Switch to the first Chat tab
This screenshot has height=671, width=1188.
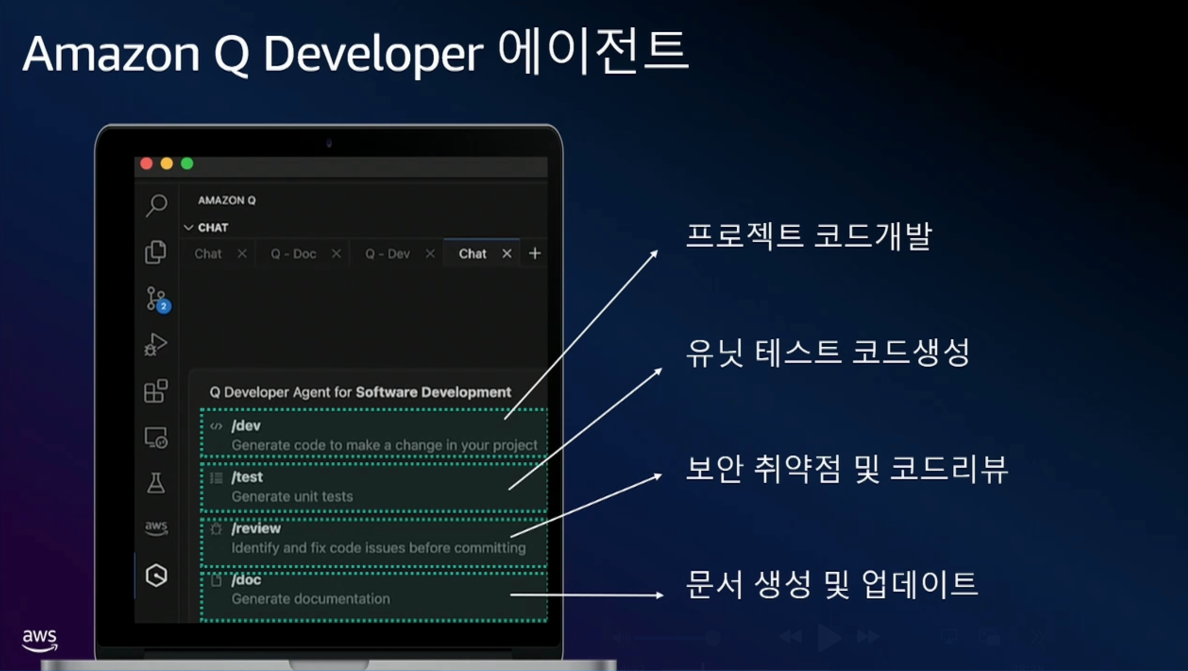208,254
